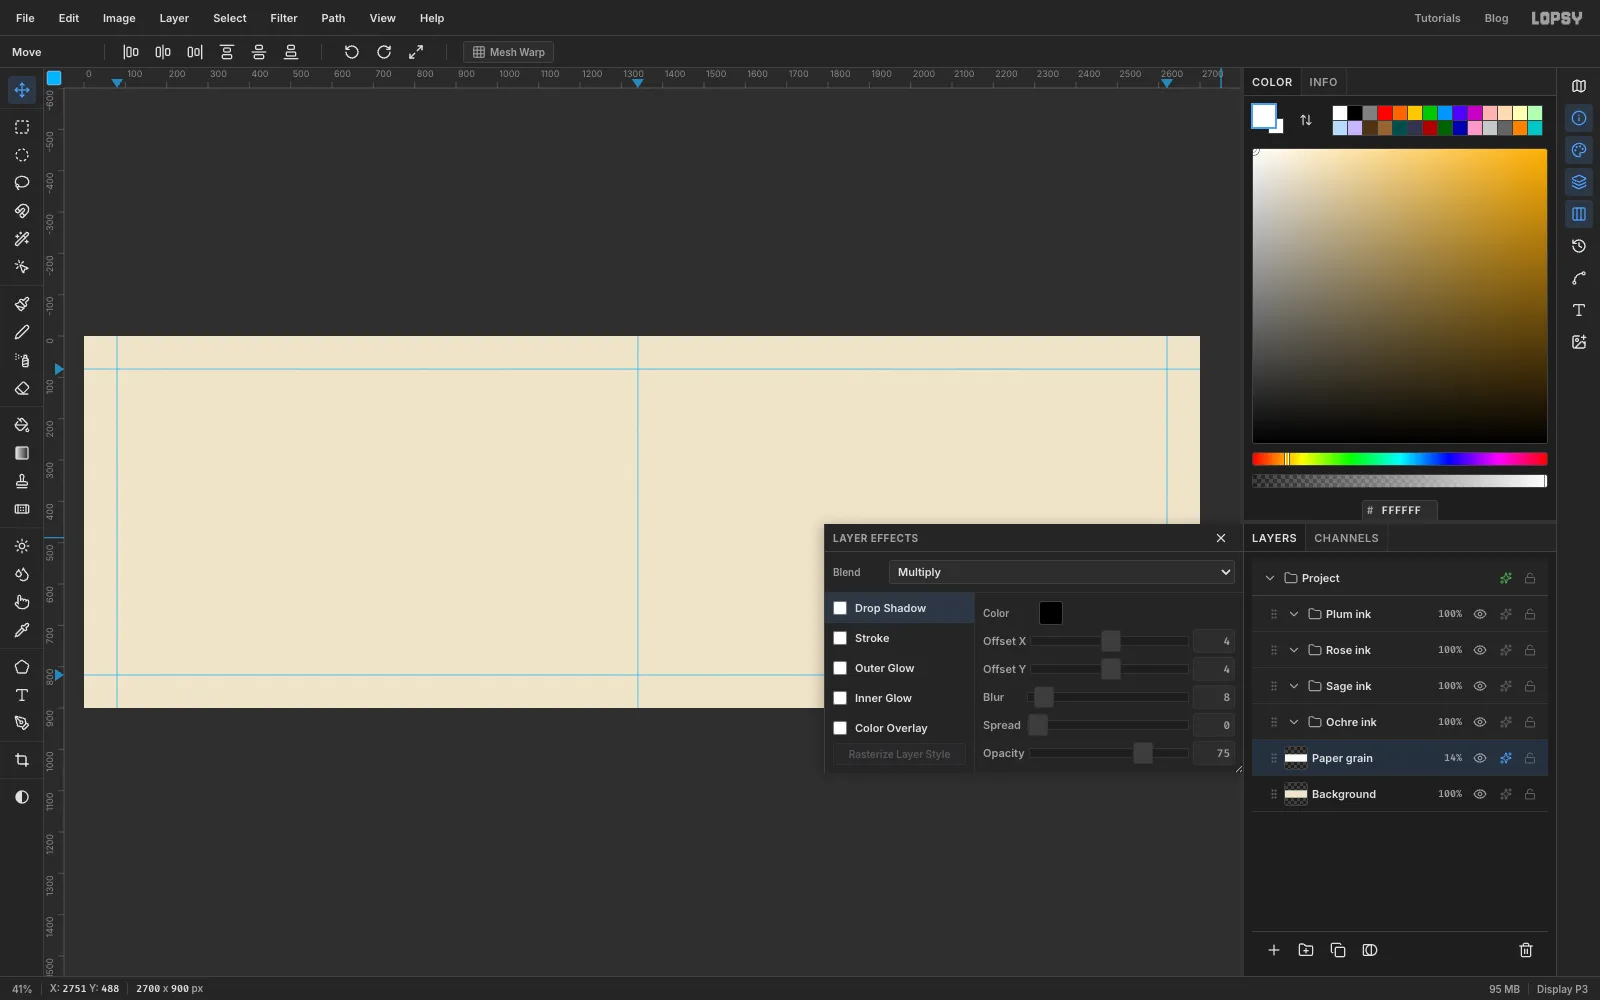Screen dimensions: 1600x1000
Task: Collapse the Project group
Action: click(1270, 578)
